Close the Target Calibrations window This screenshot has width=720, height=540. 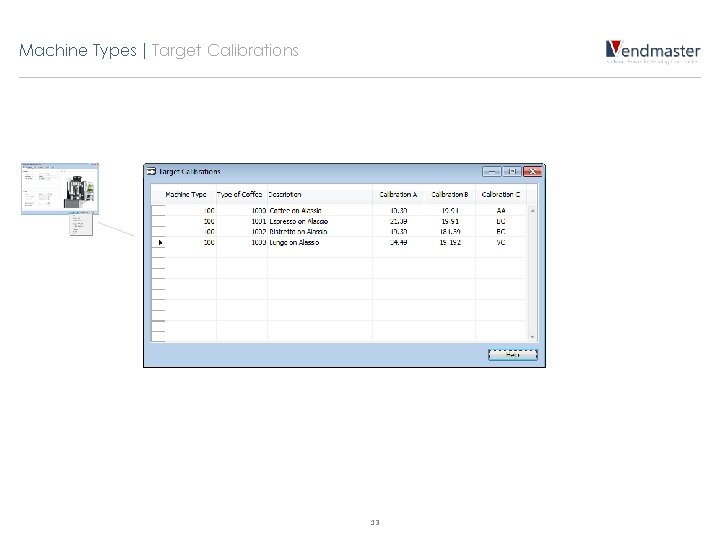pos(532,171)
